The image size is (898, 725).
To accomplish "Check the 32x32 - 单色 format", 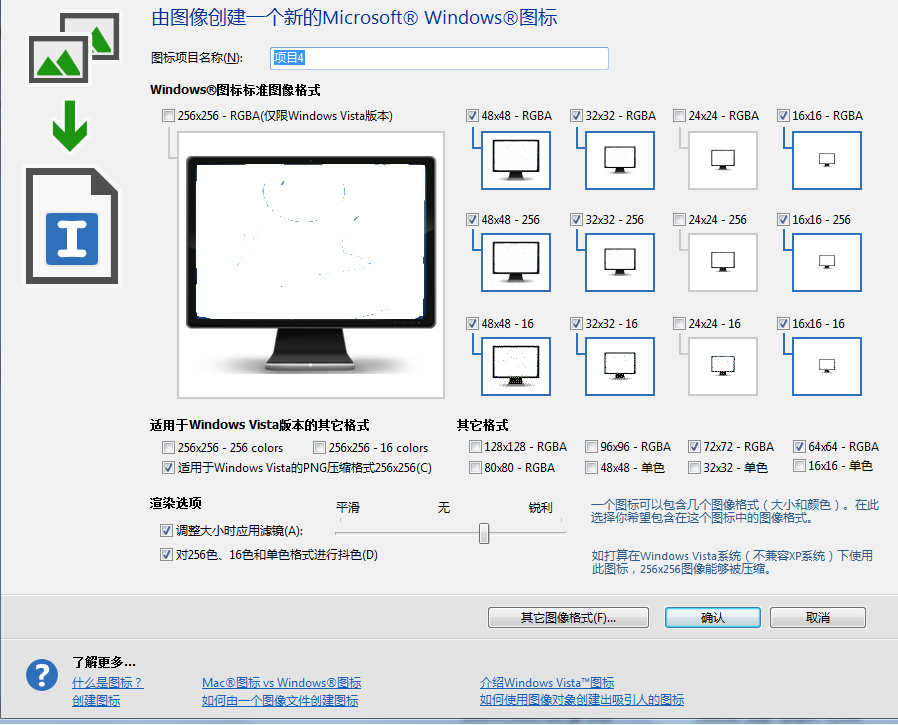I will (x=694, y=468).
